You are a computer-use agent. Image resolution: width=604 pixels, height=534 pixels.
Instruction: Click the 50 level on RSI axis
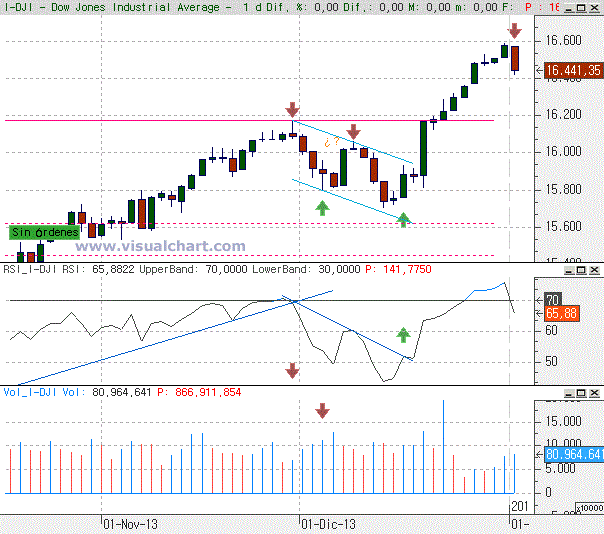point(551,361)
